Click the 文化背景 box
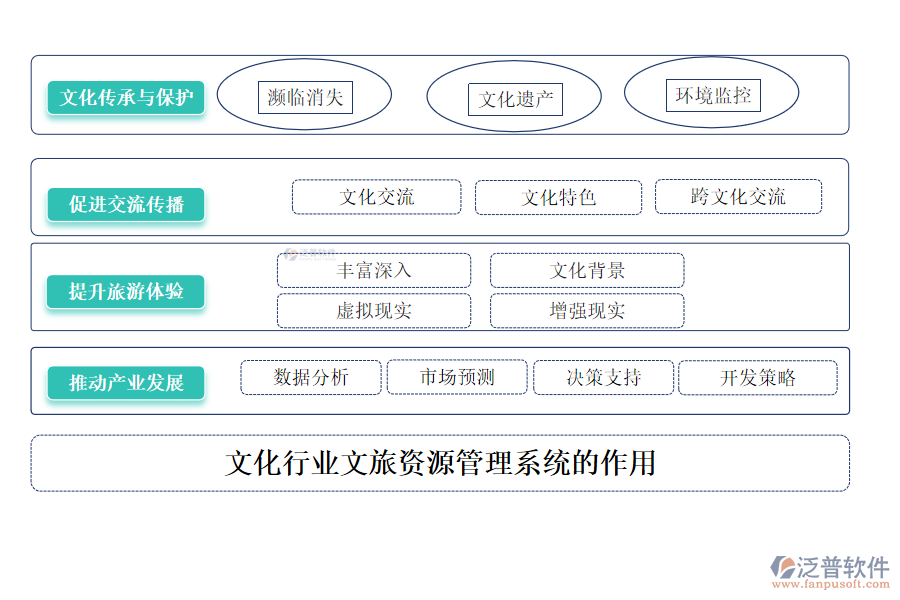The image size is (900, 600). click(x=587, y=271)
